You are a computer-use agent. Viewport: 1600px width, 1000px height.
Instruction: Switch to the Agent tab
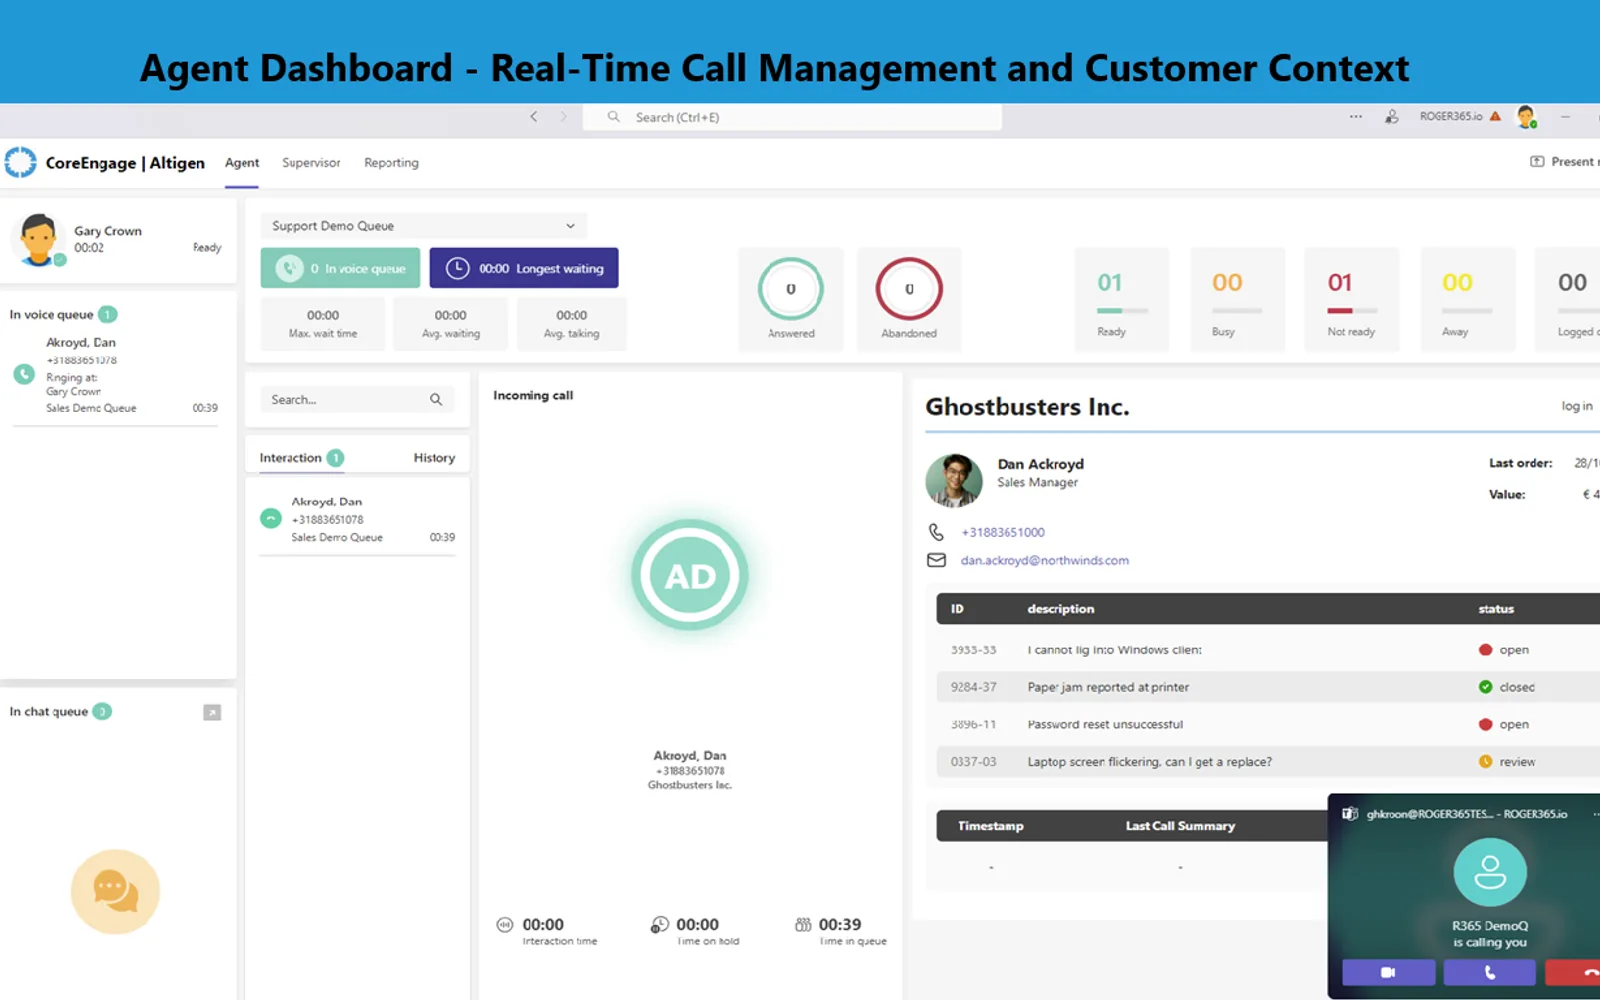tap(242, 163)
